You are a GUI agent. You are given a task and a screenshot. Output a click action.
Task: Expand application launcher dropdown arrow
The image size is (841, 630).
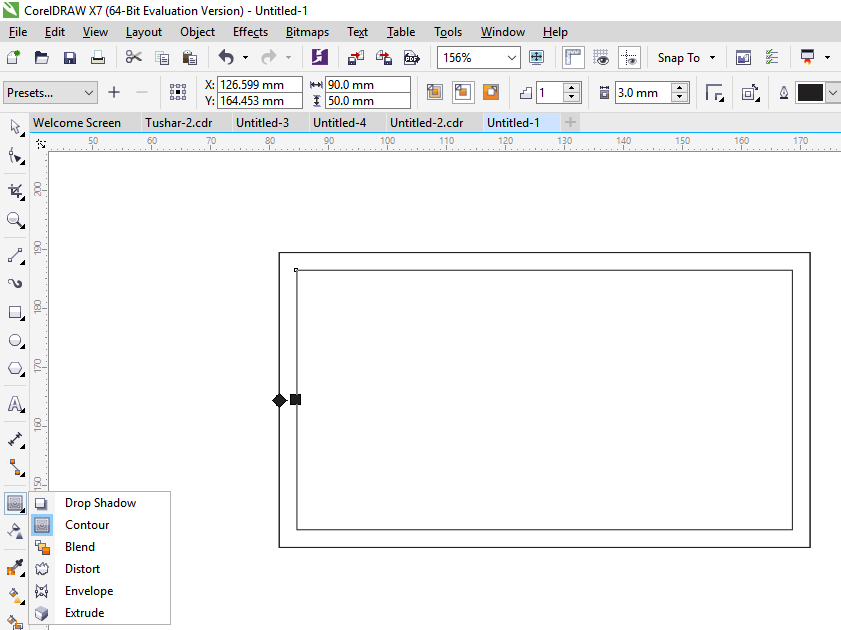(x=828, y=57)
